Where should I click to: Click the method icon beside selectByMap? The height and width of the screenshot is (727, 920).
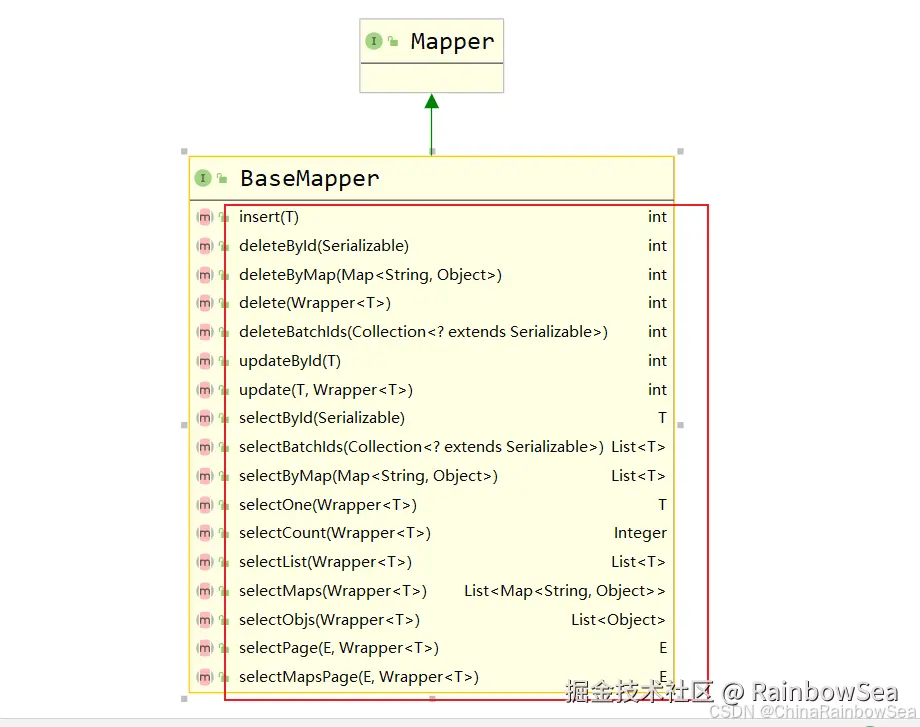[204, 476]
